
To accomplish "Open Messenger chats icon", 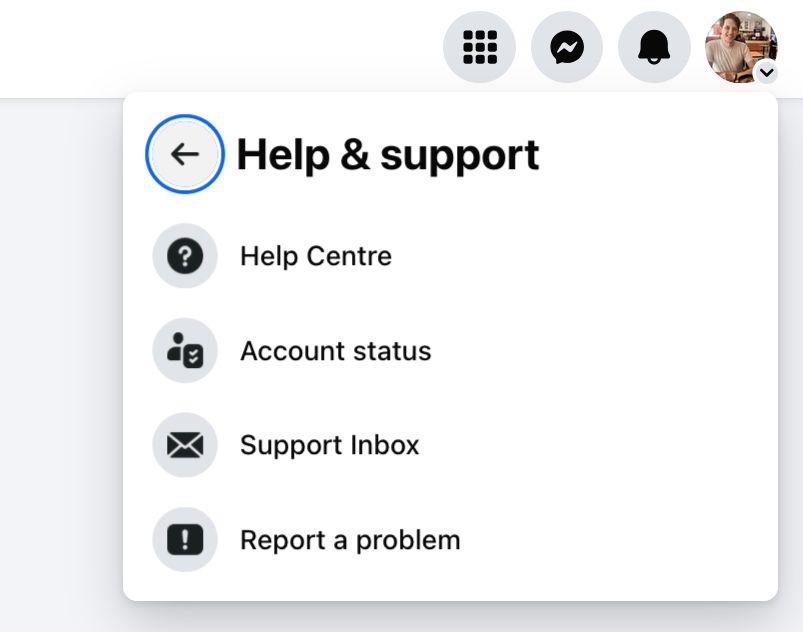I will [x=567, y=47].
